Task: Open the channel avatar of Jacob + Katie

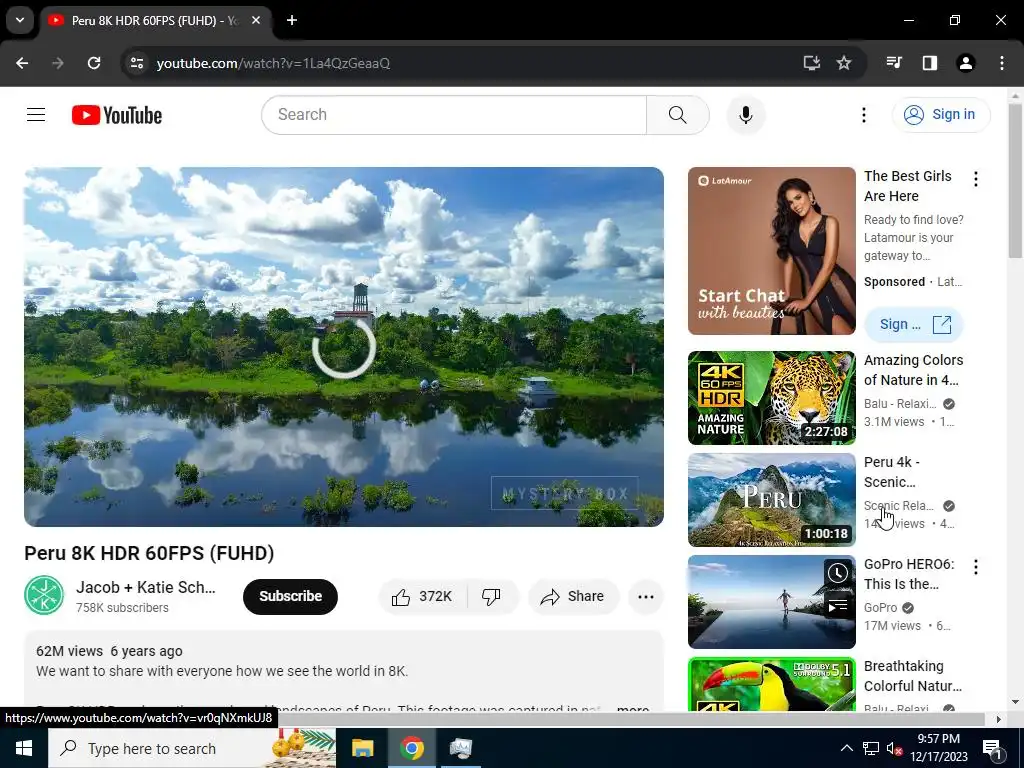Action: click(44, 596)
